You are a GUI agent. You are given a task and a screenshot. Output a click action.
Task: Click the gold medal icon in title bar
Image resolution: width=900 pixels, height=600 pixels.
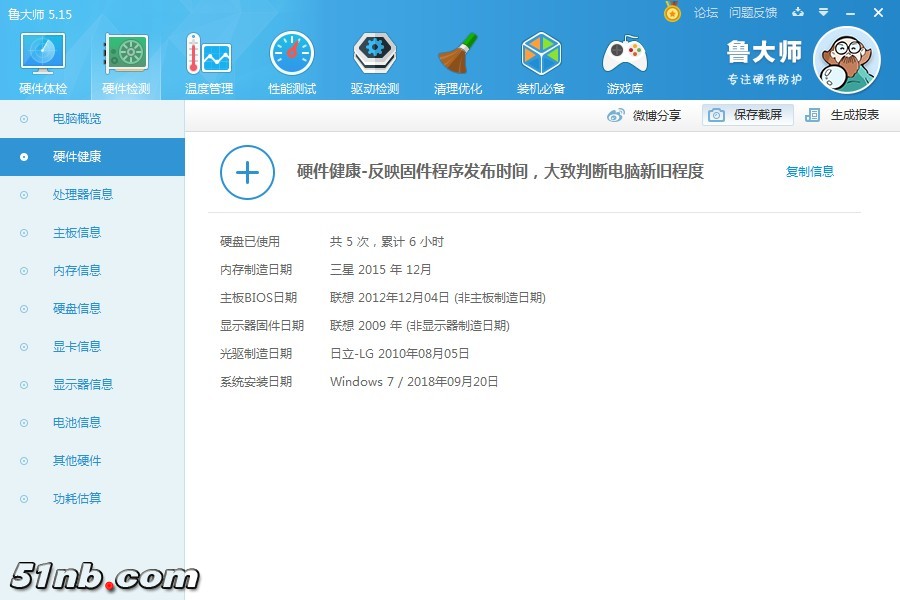[673, 13]
